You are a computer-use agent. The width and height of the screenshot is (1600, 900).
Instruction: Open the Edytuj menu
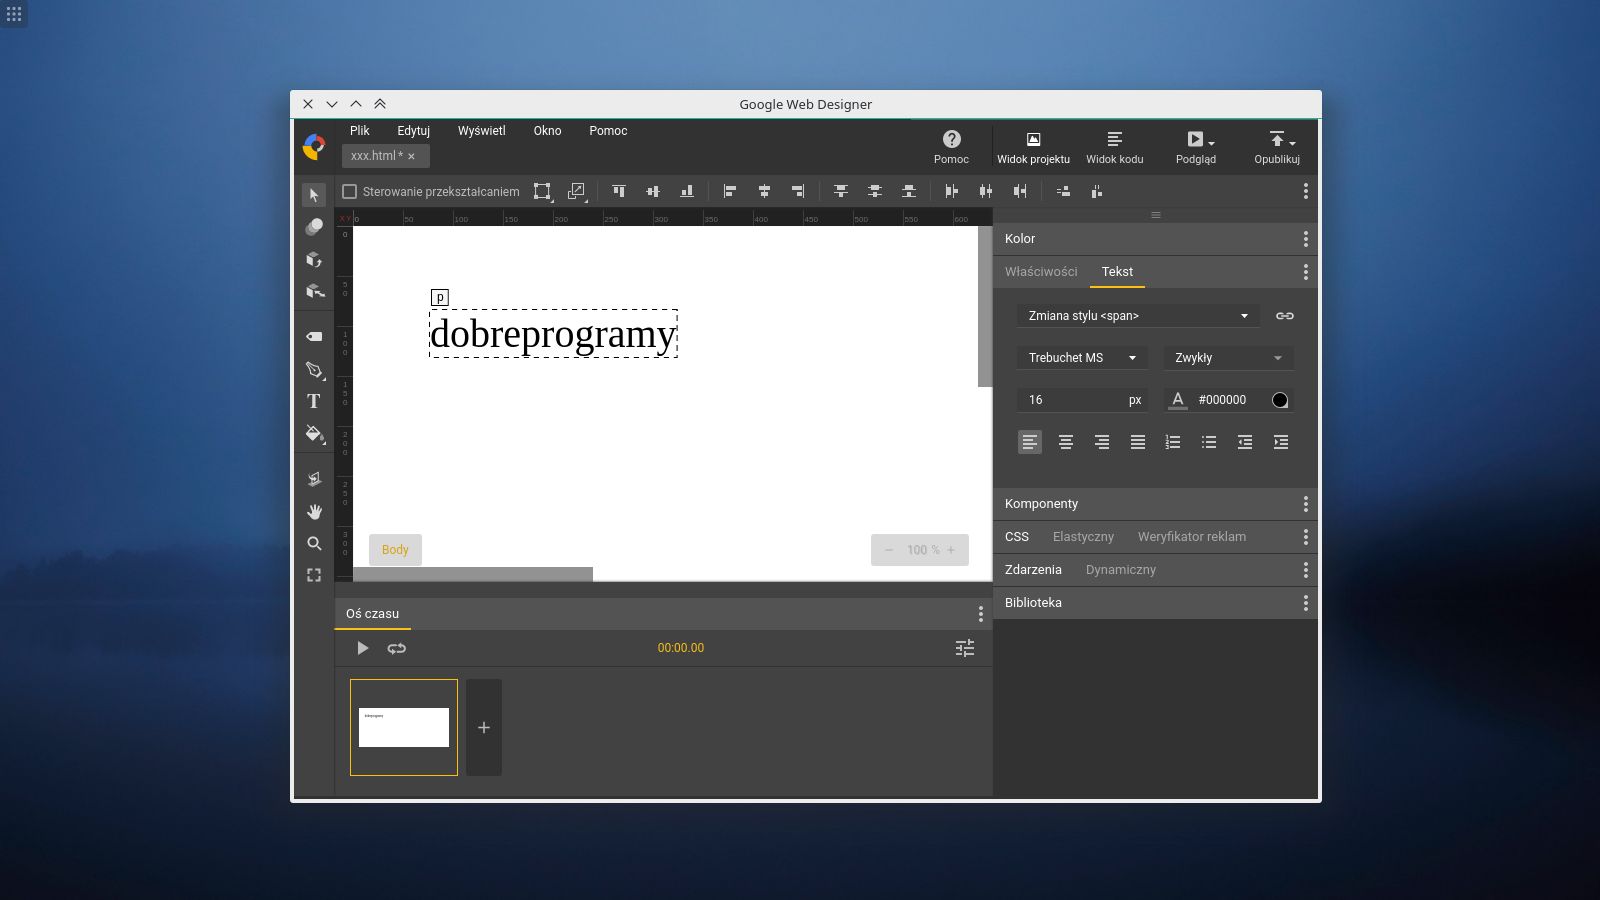point(413,131)
